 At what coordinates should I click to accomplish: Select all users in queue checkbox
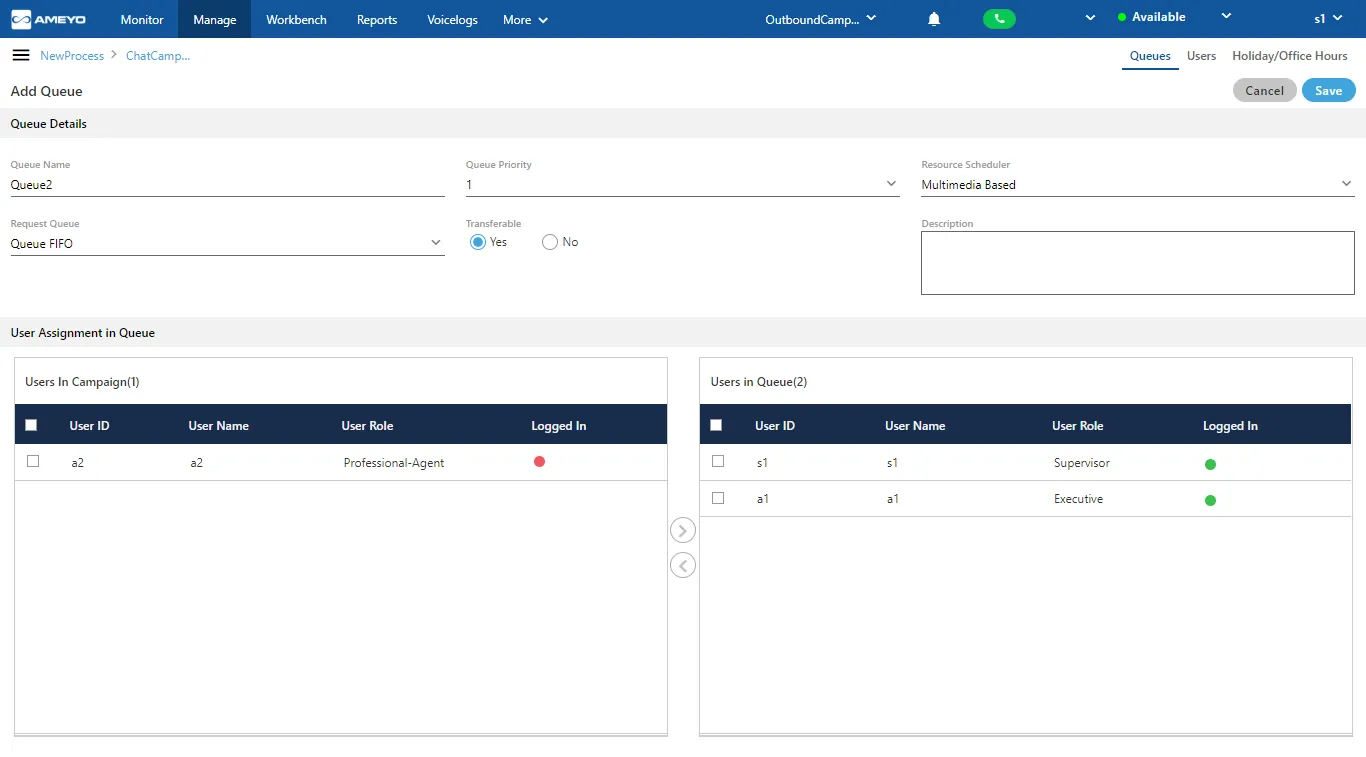(716, 425)
